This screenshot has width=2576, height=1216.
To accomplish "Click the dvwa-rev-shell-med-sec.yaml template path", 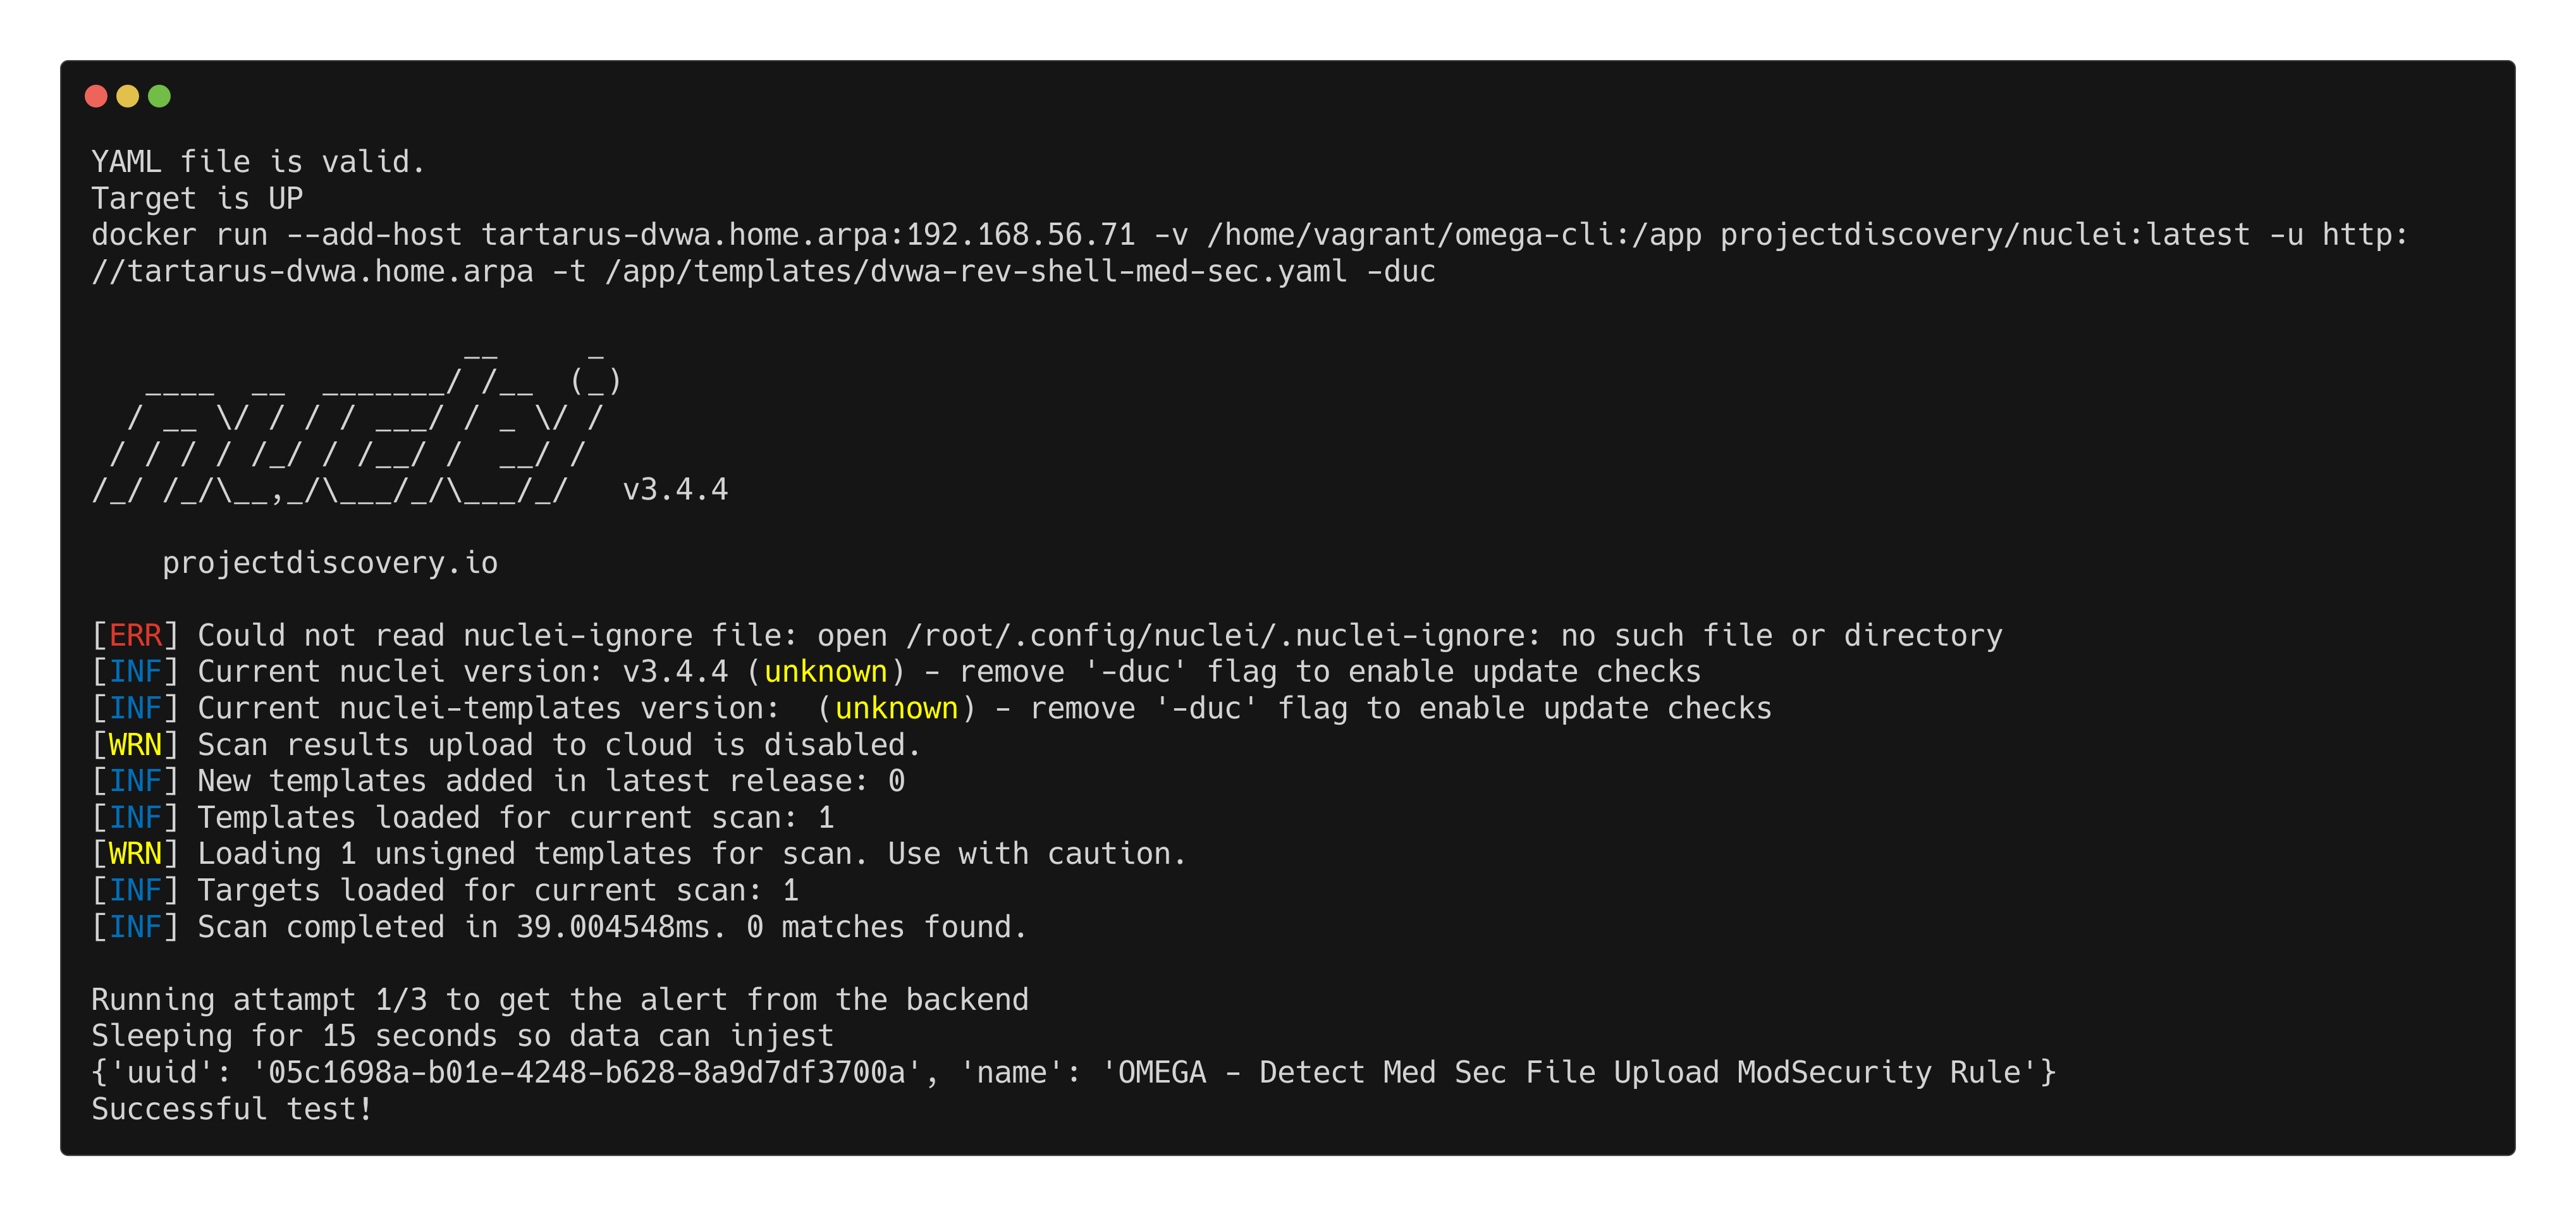I will pyautogui.click(x=975, y=272).
